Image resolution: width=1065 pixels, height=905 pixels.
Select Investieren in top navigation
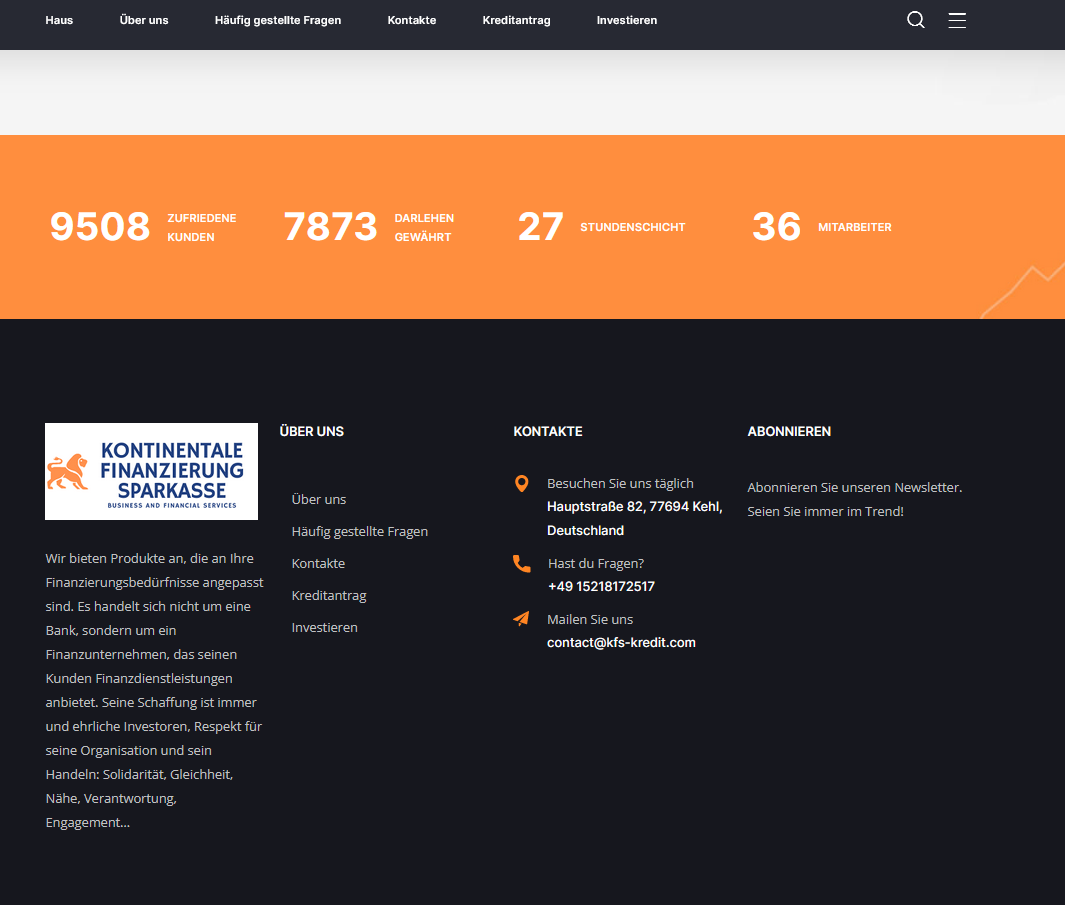pyautogui.click(x=627, y=20)
